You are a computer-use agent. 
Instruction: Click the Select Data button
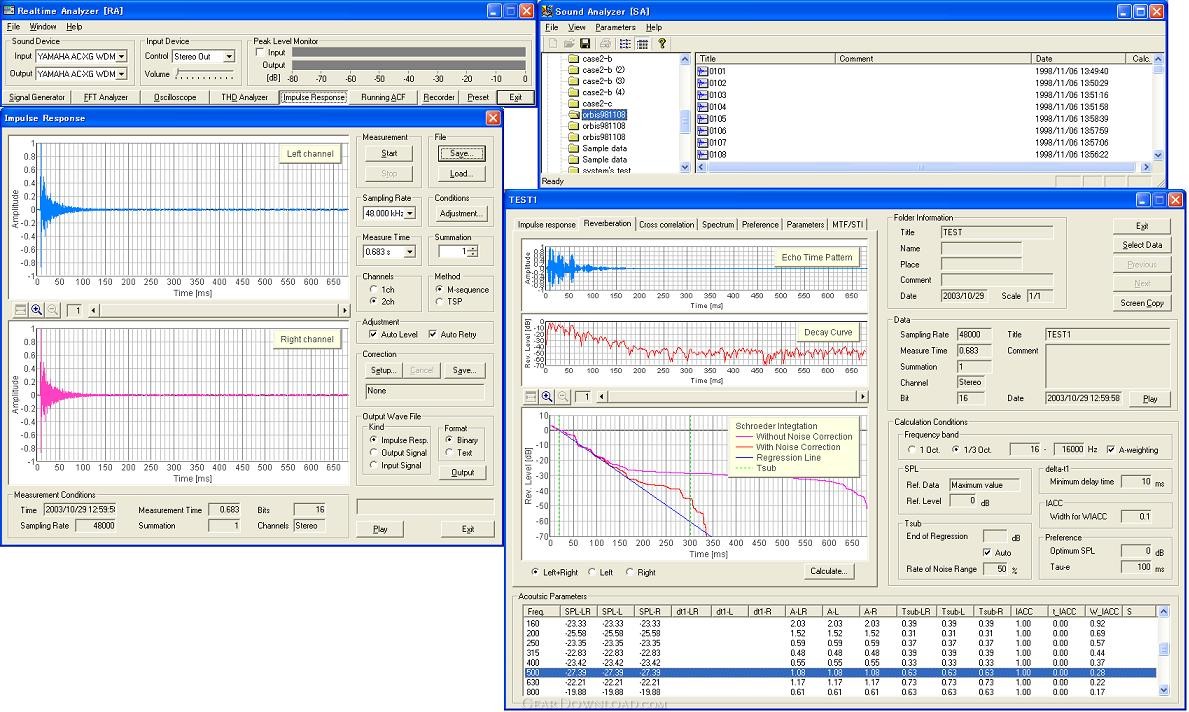(1142, 245)
